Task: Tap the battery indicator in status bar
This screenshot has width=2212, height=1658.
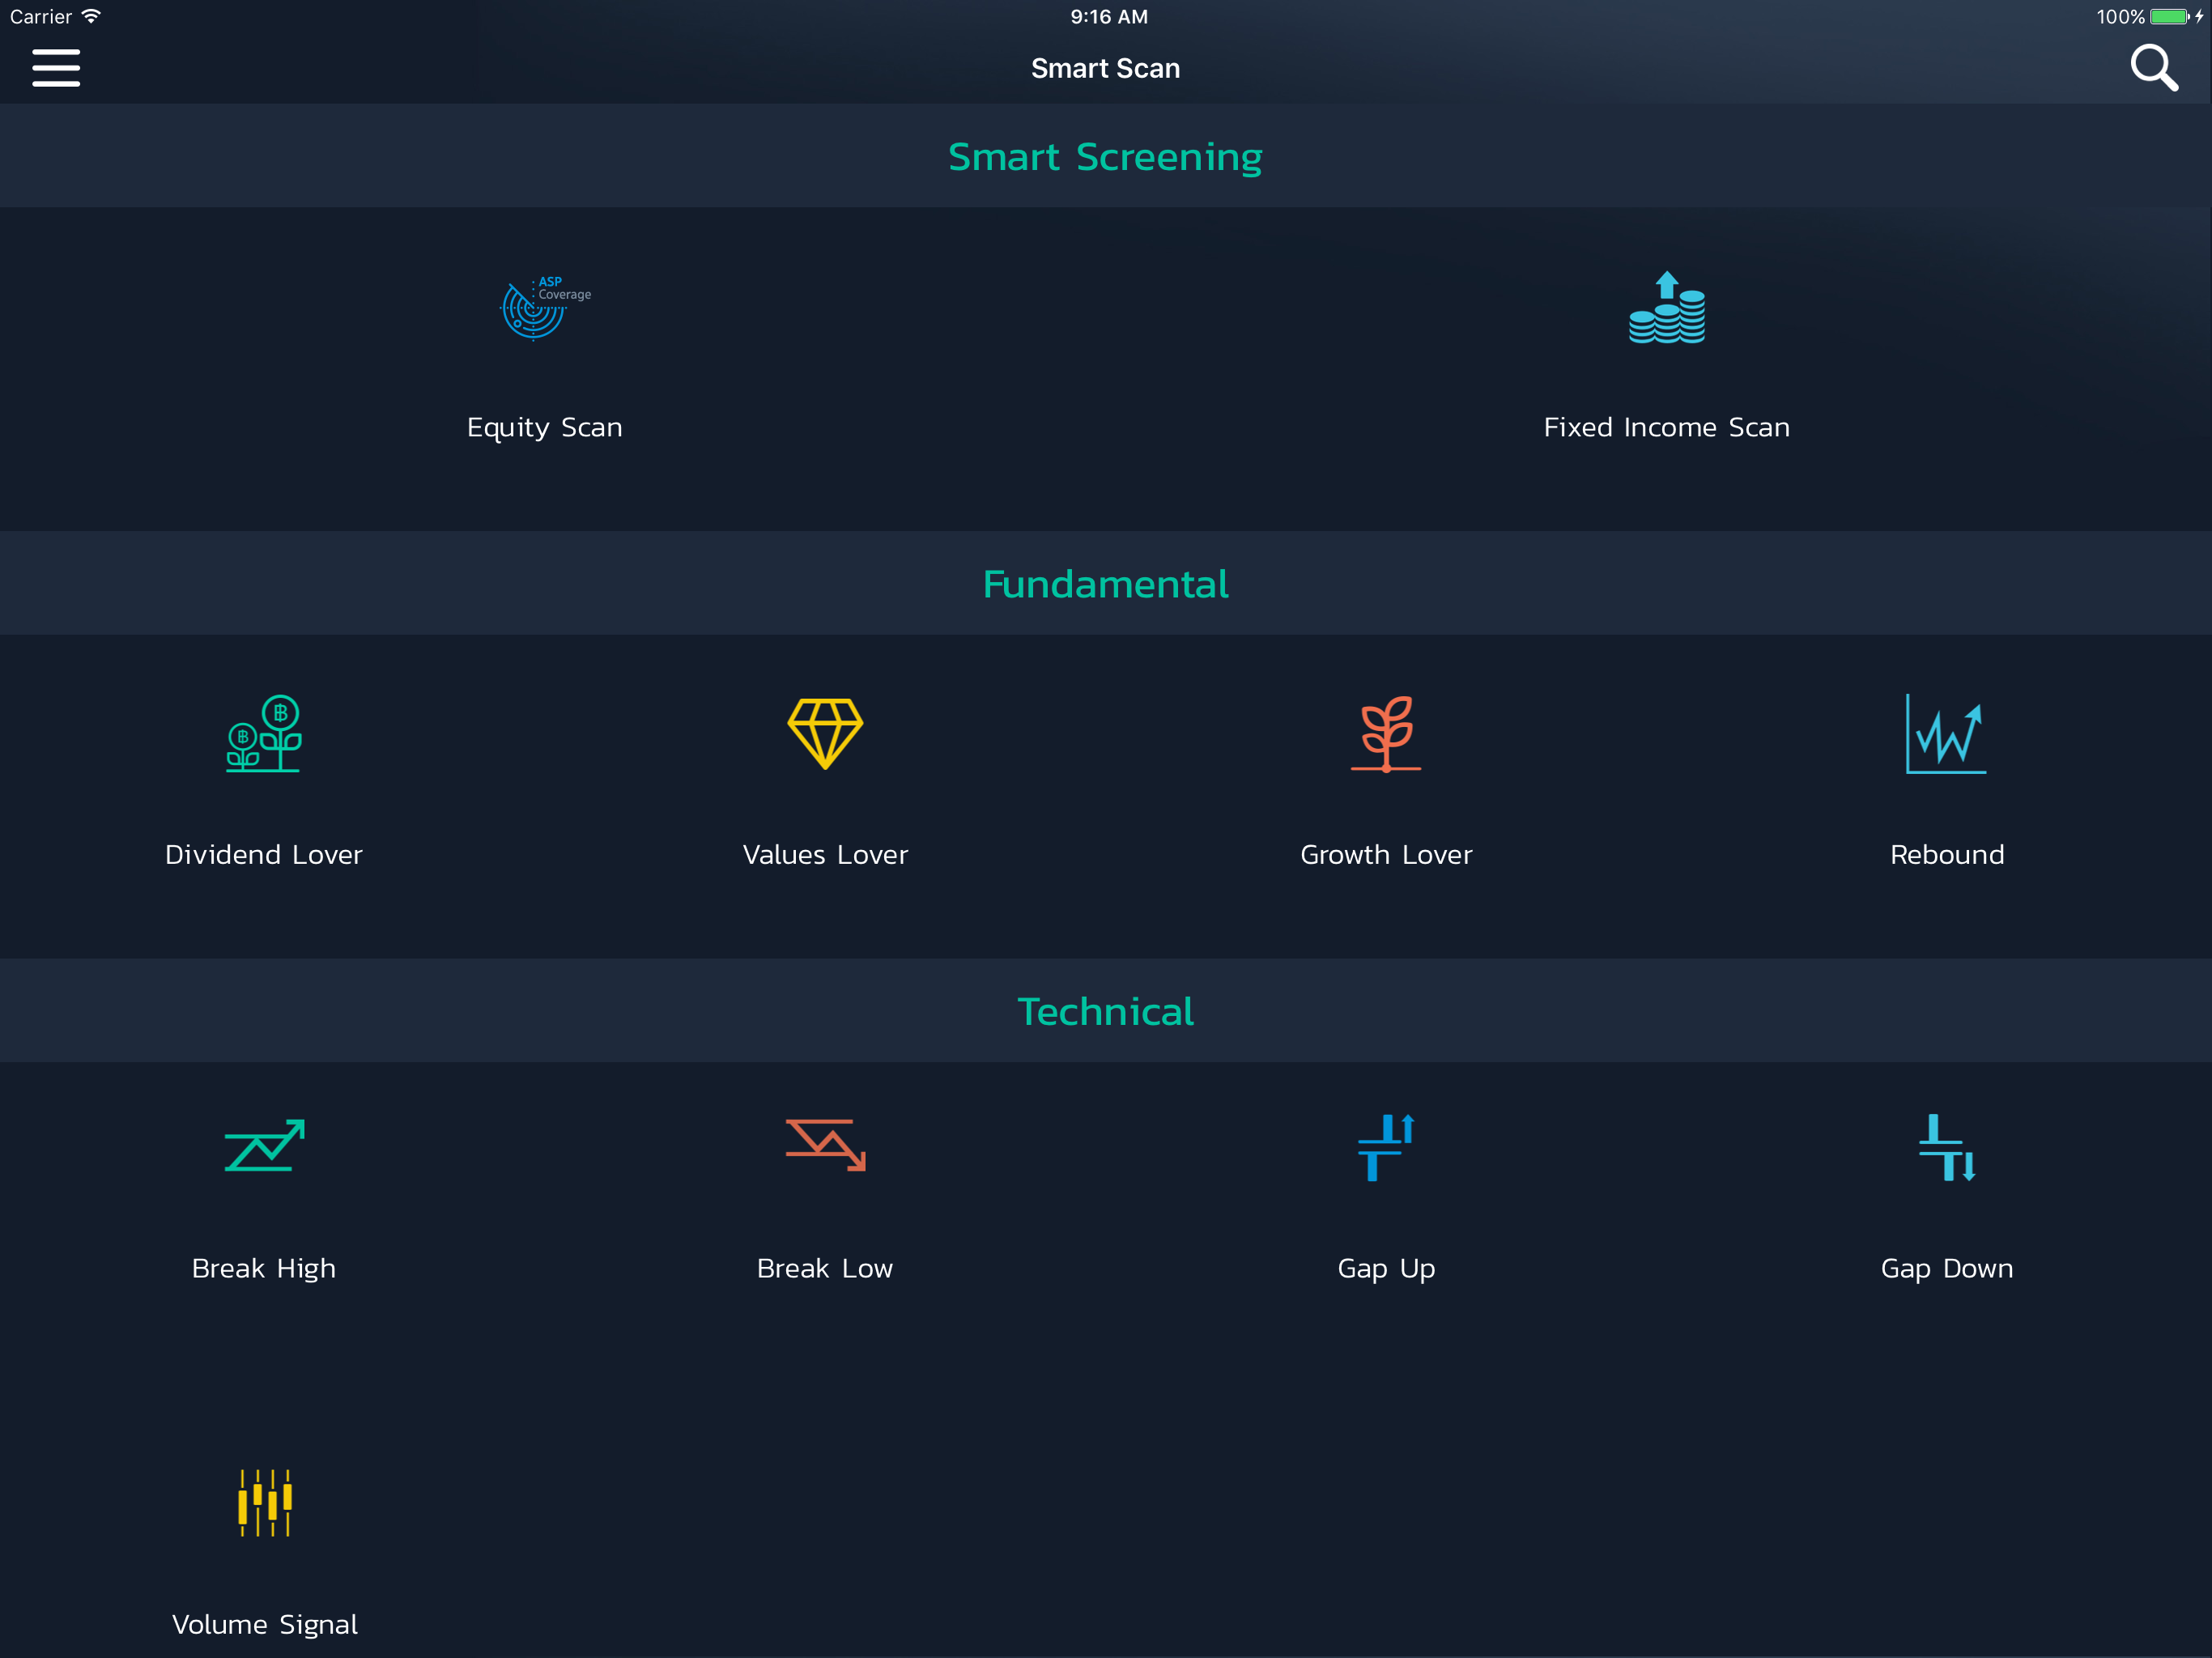Action: [x=2169, y=16]
